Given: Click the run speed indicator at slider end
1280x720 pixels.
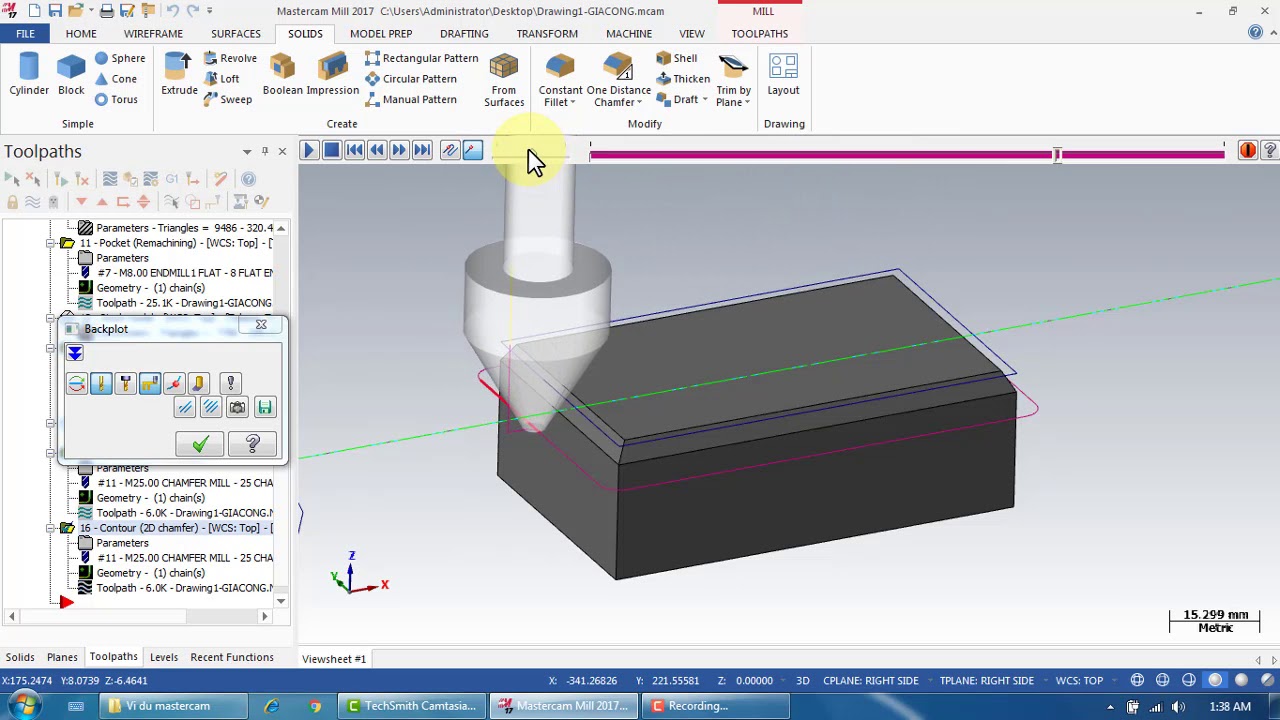Looking at the screenshot, I should 1247,151.
